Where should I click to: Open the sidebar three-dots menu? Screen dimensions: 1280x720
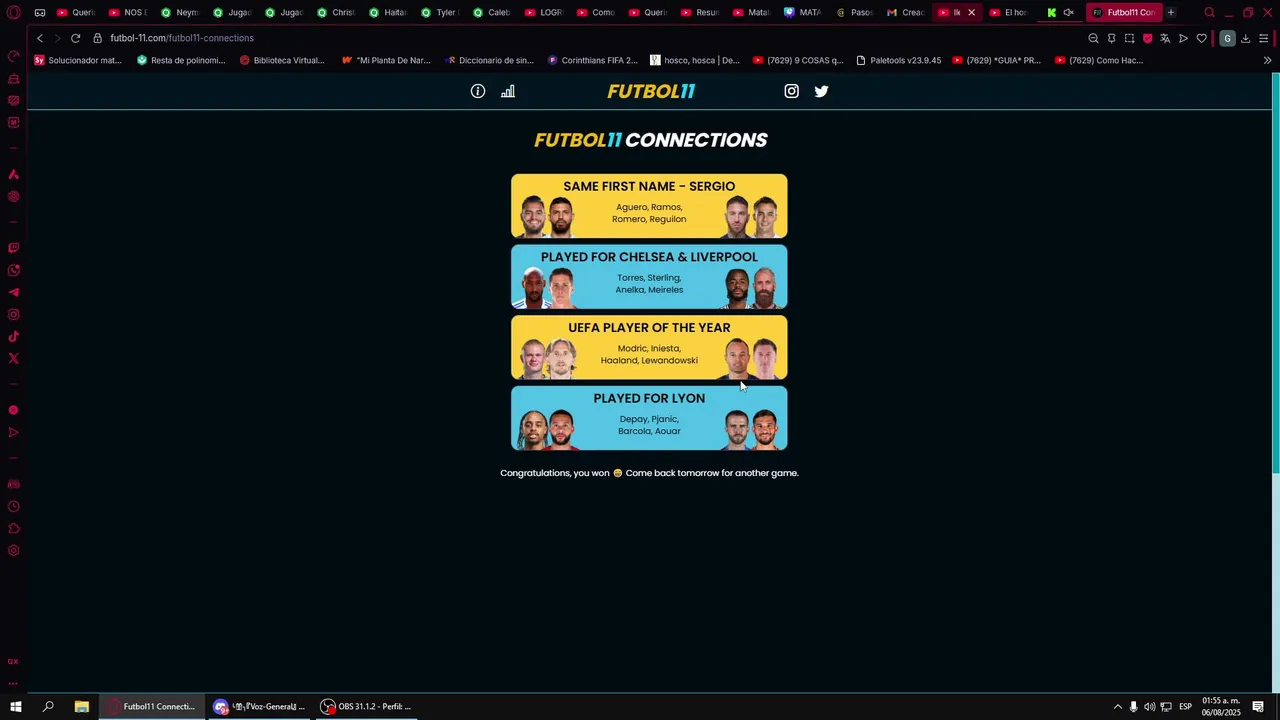tap(14, 683)
